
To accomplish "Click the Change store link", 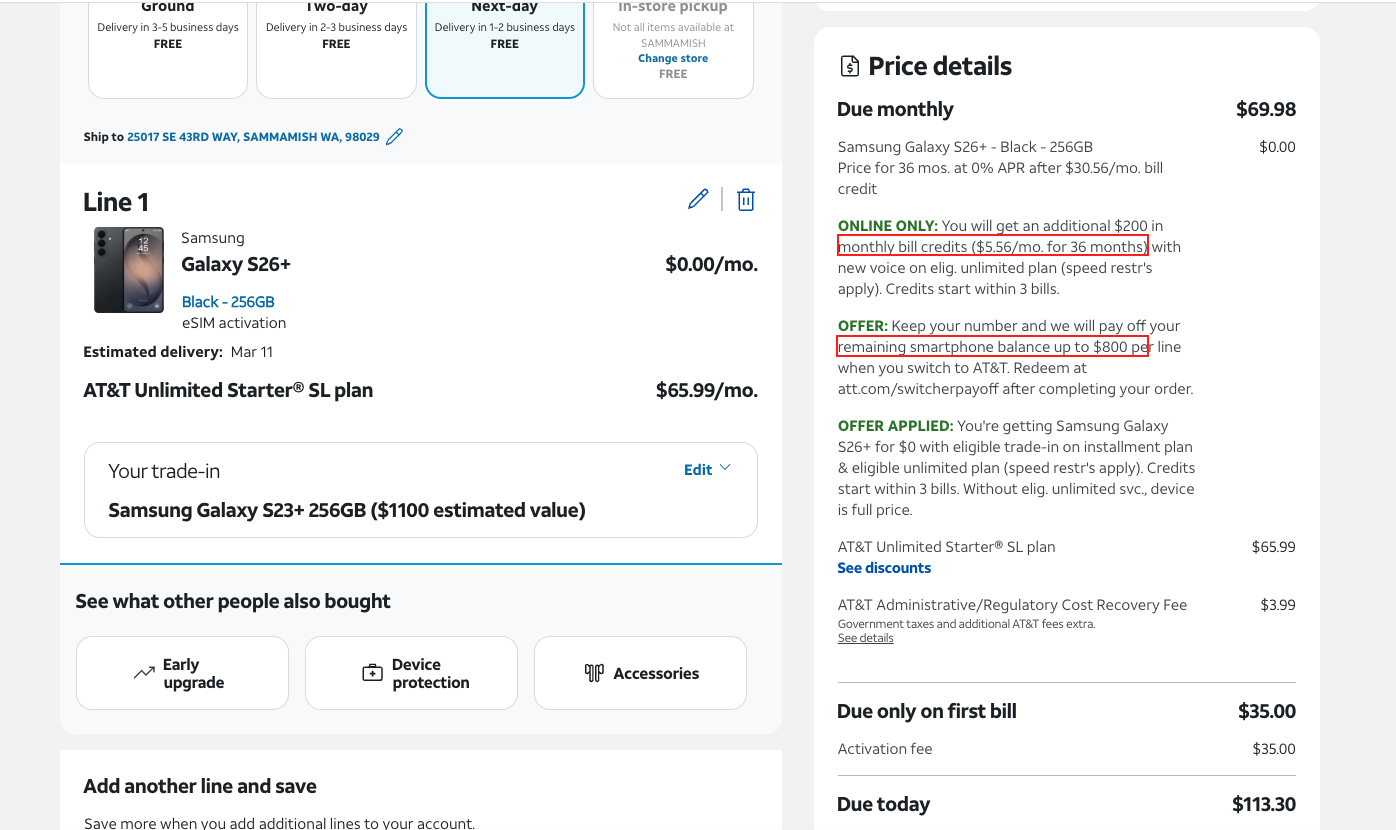I will [673, 58].
